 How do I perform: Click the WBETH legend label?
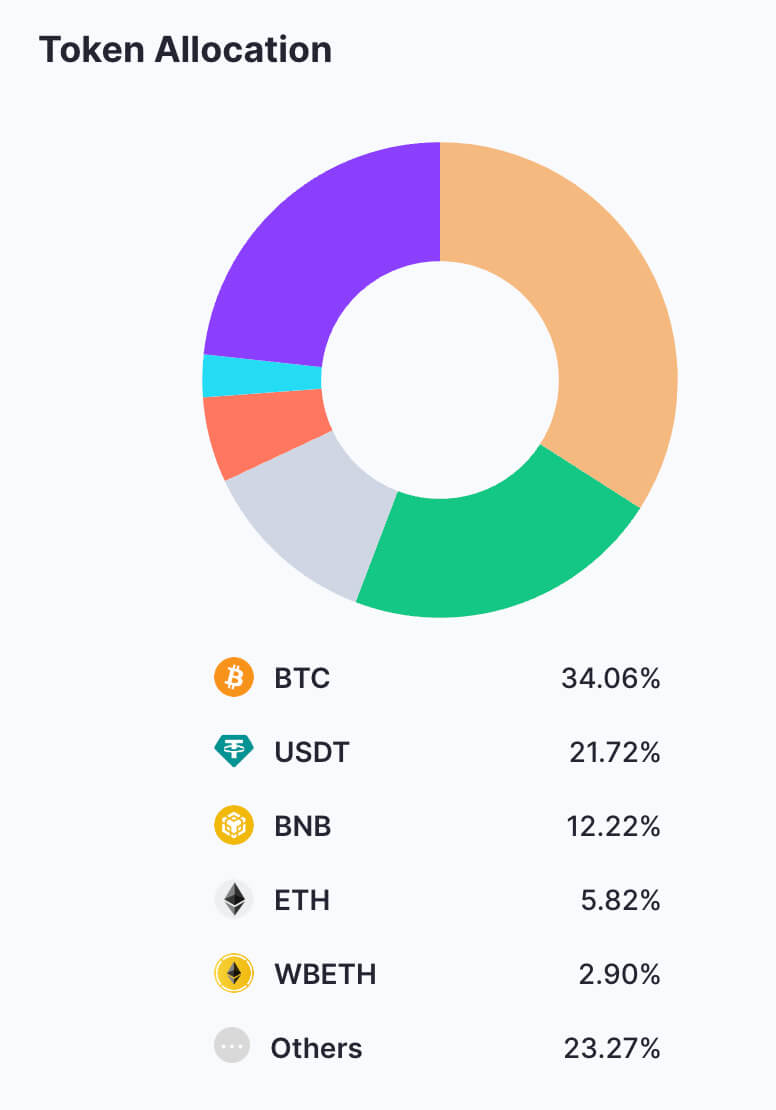(325, 974)
